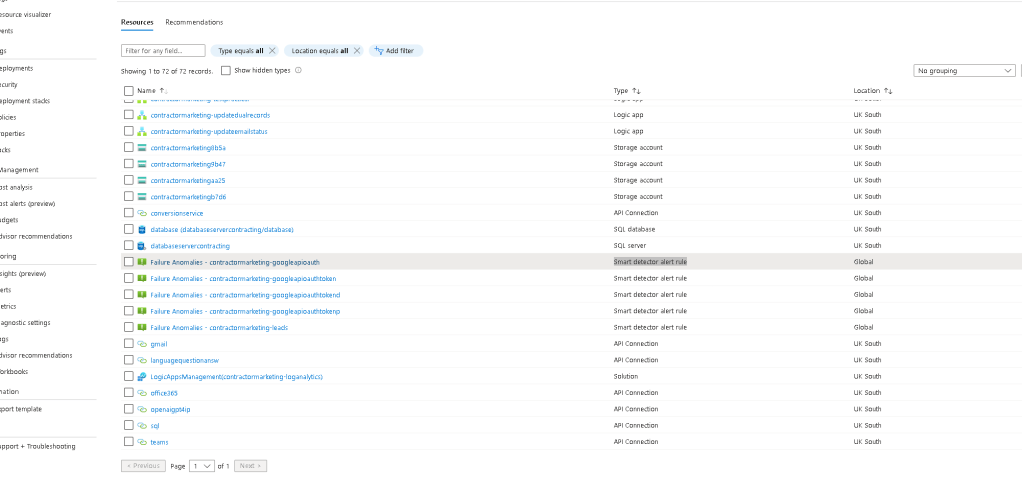Select the Resources tab
1022x492 pixels.
(x=137, y=22)
